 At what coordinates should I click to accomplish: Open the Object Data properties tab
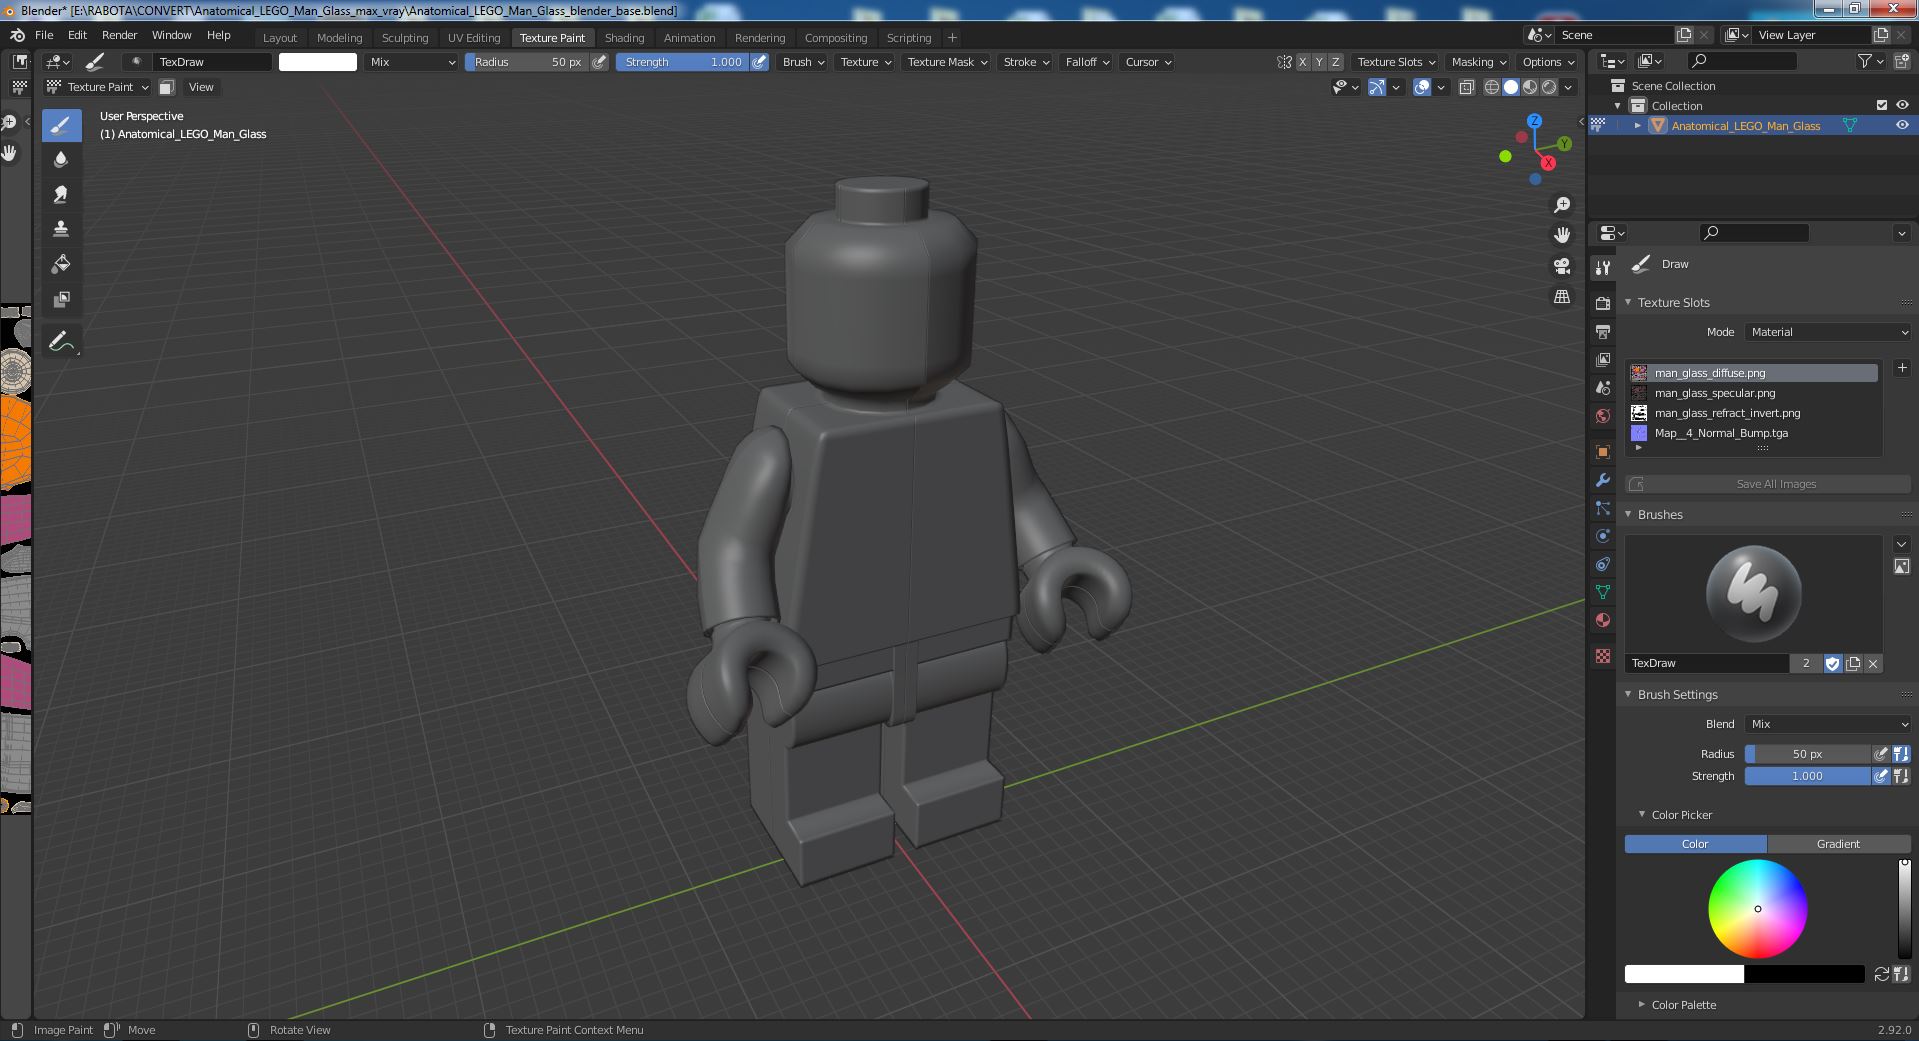(x=1603, y=592)
